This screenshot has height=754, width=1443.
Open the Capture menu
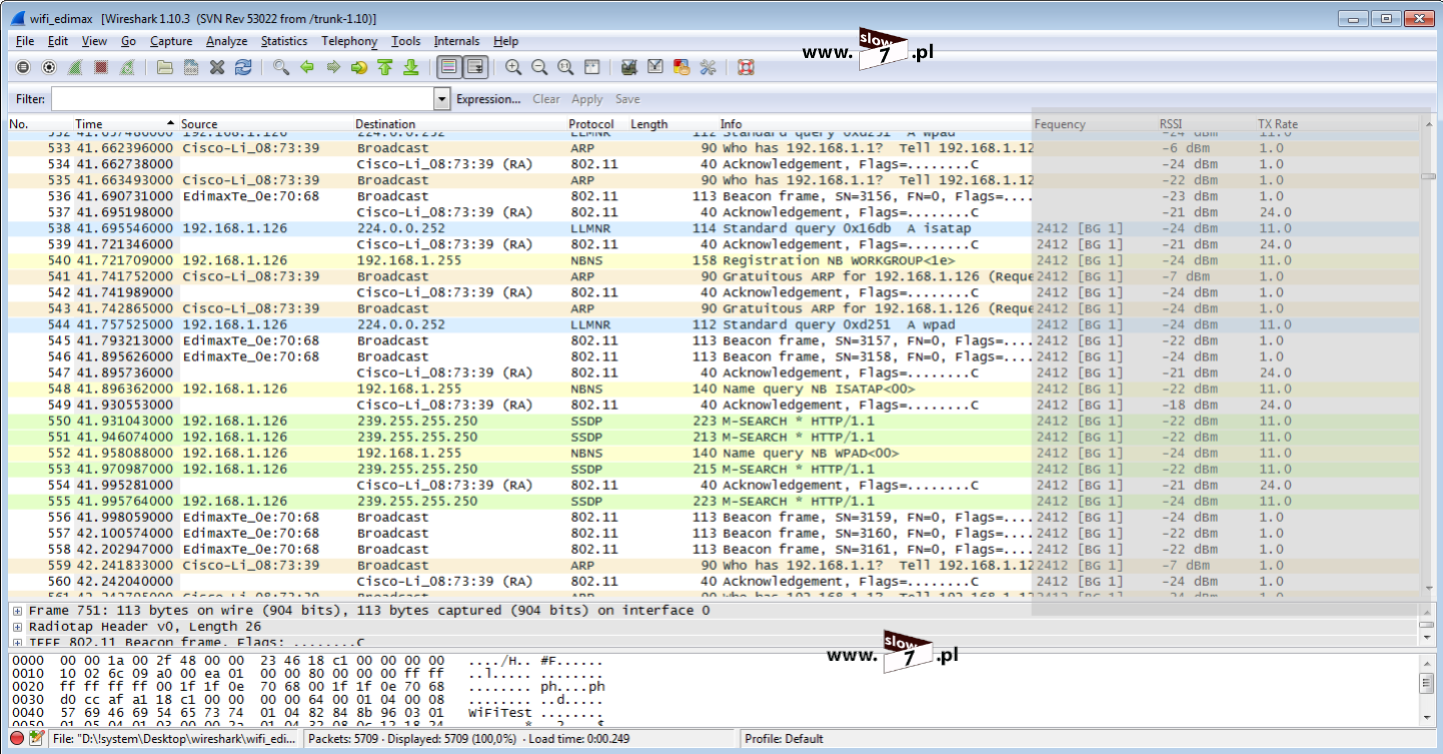(171, 41)
